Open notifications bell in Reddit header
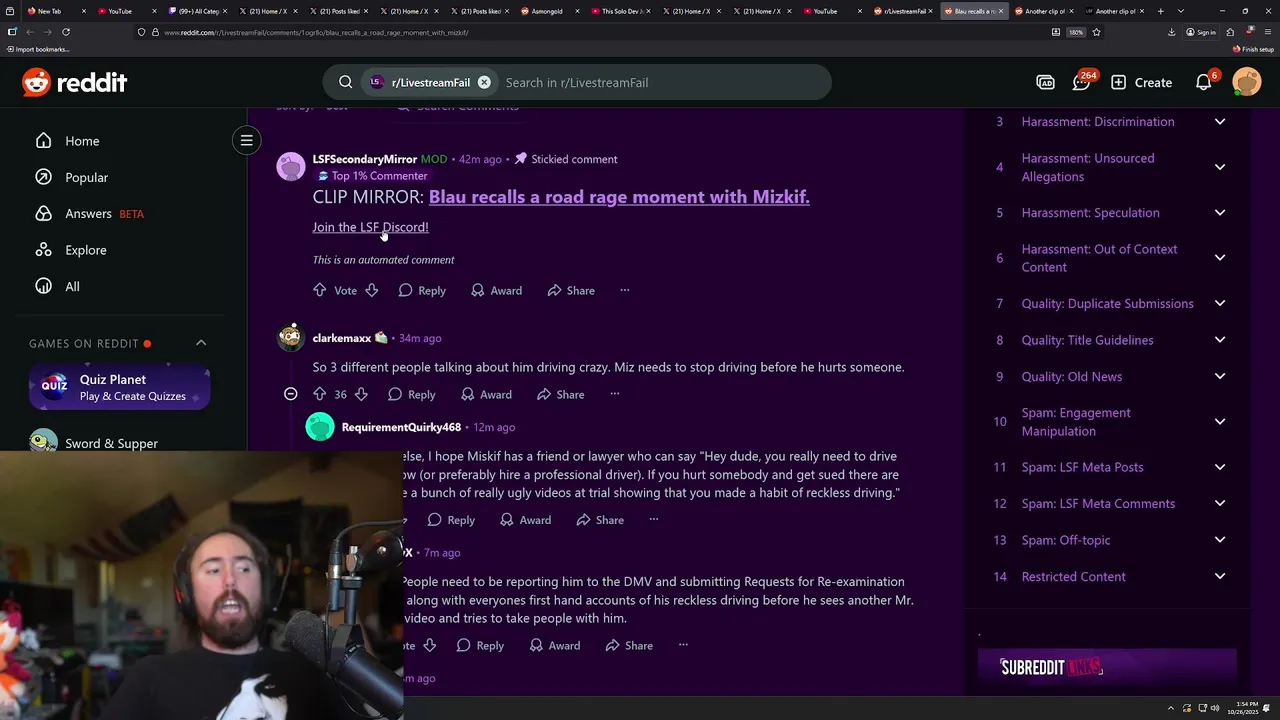The height and width of the screenshot is (720, 1280). point(1204,82)
